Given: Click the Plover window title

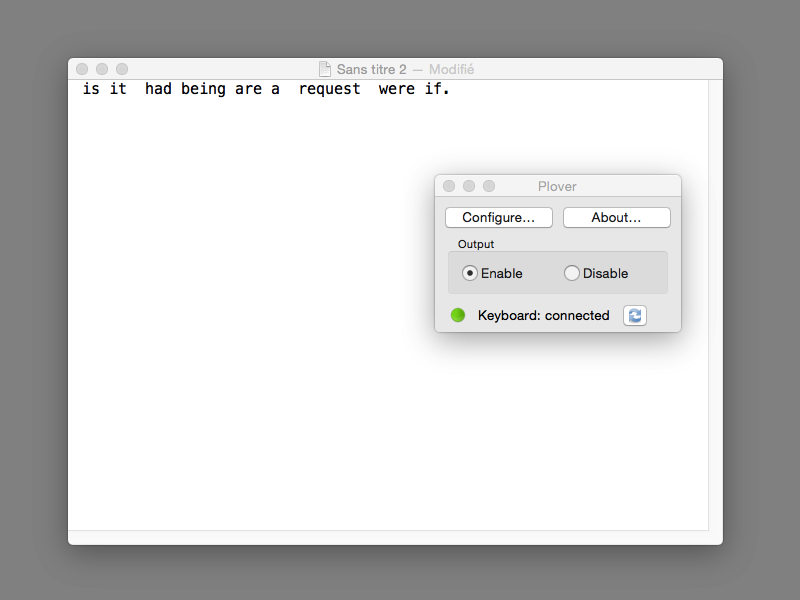Looking at the screenshot, I should click(557, 186).
